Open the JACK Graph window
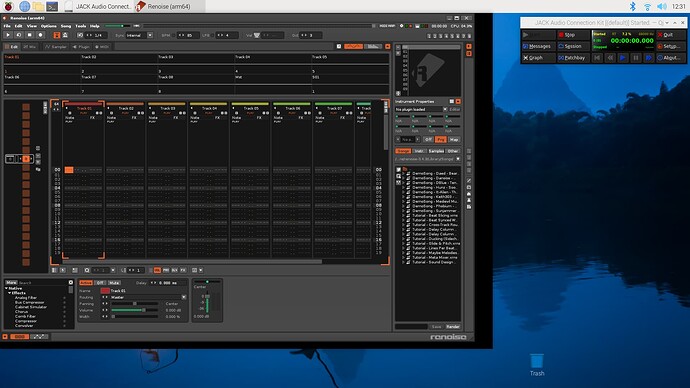 pyautogui.click(x=538, y=58)
